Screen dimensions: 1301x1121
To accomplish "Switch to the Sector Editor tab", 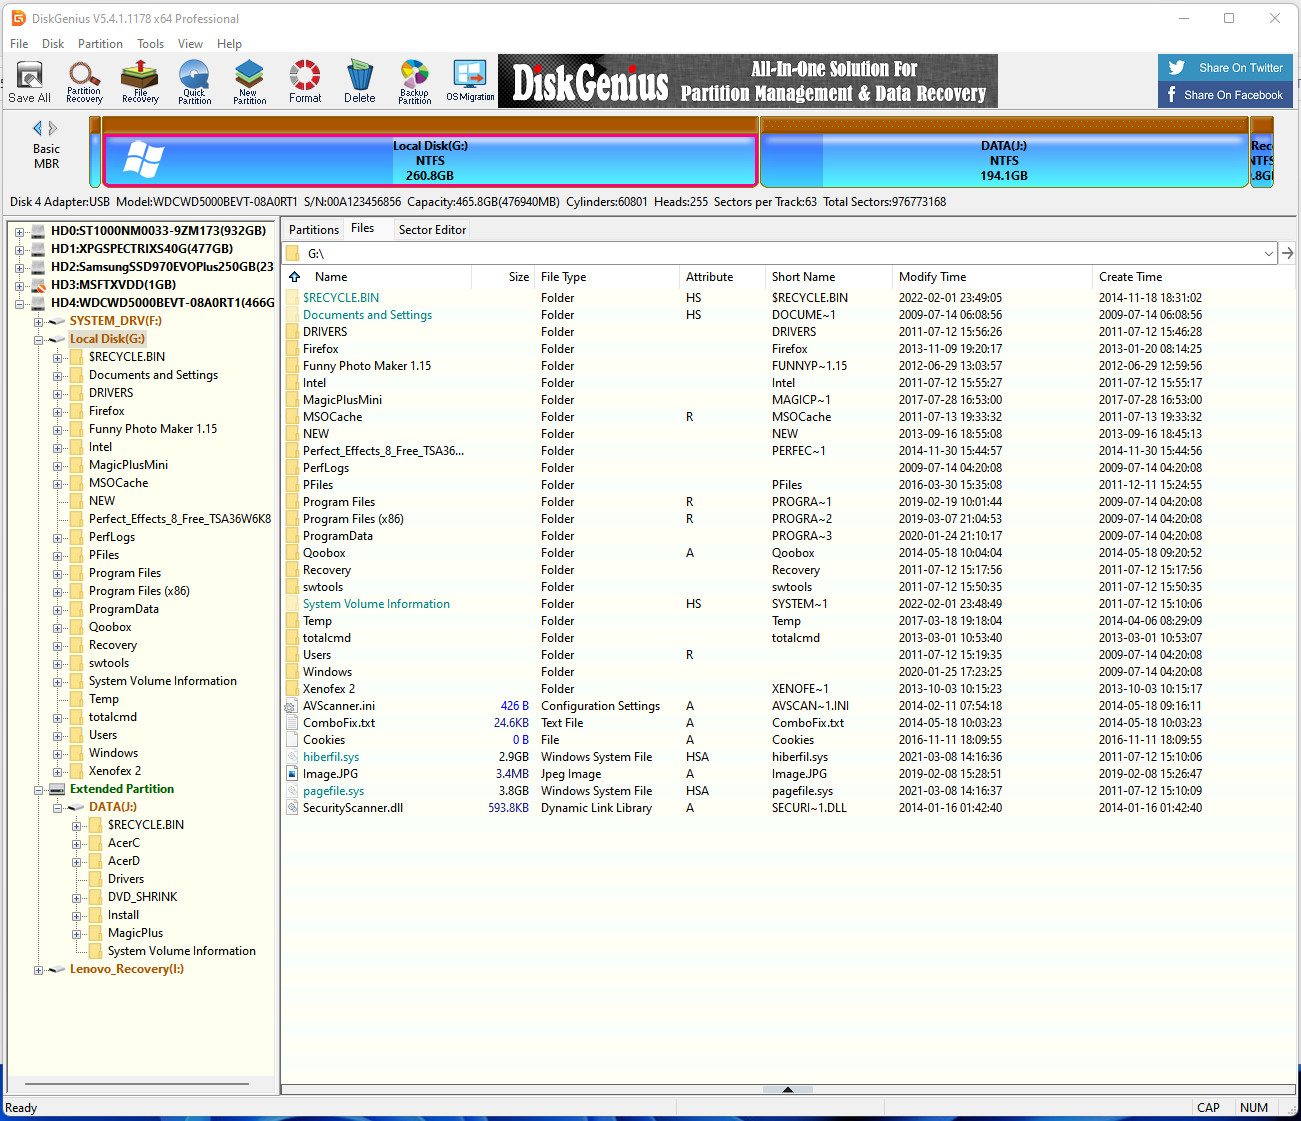I will coord(432,230).
